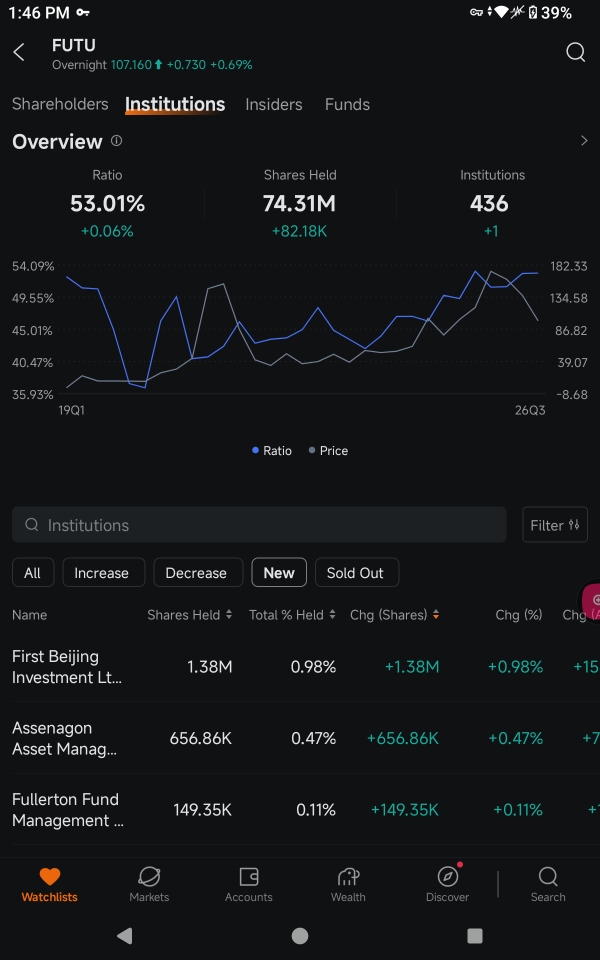The width and height of the screenshot is (600, 960).
Task: Sort by Chg (Shares) column
Action: click(394, 615)
